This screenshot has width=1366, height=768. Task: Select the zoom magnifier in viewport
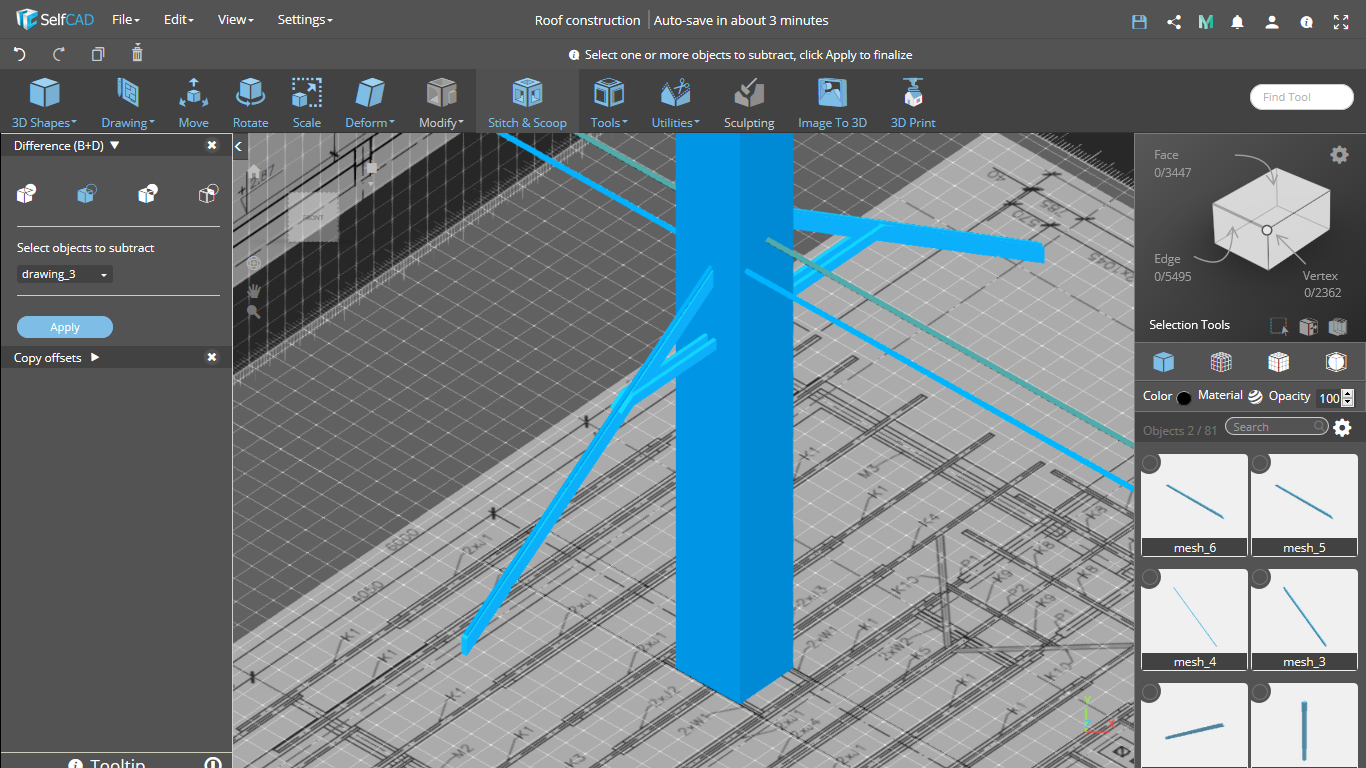coord(254,312)
